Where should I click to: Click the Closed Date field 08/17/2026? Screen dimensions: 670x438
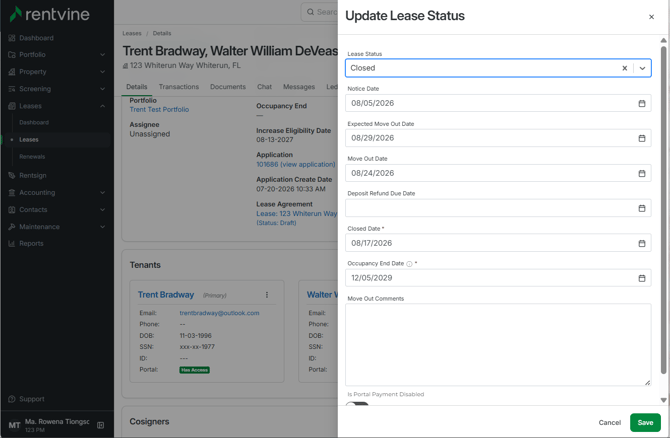pos(498,244)
